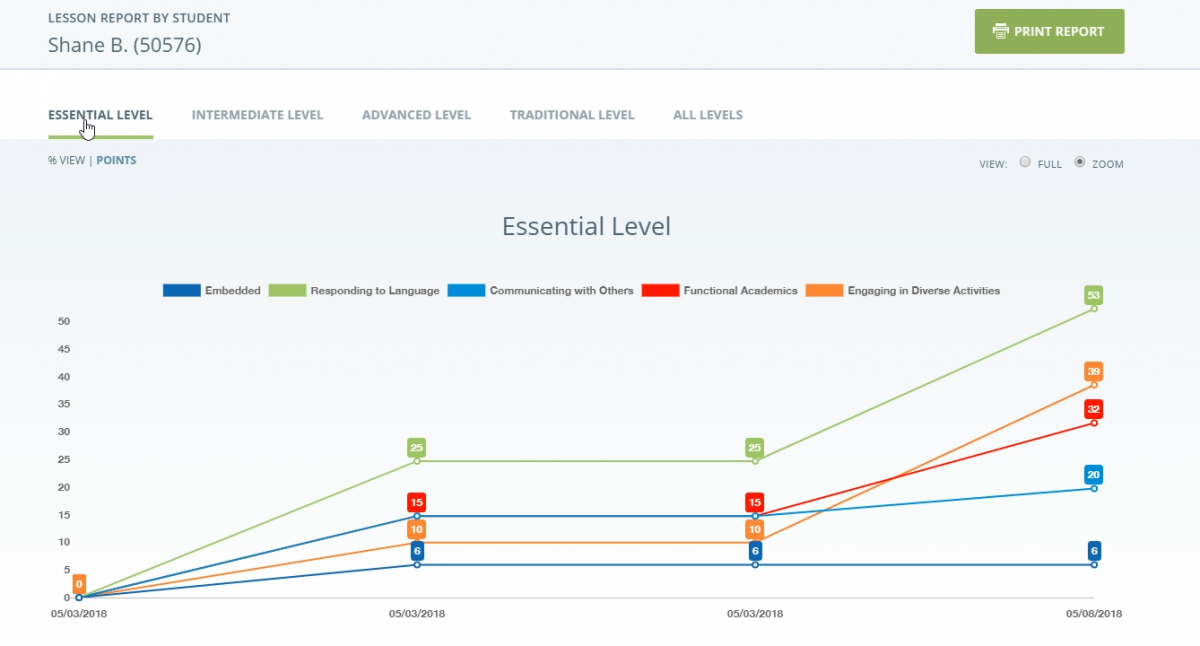This screenshot has height=646, width=1200.
Task: Select the Full view radio button
Action: click(x=1025, y=162)
